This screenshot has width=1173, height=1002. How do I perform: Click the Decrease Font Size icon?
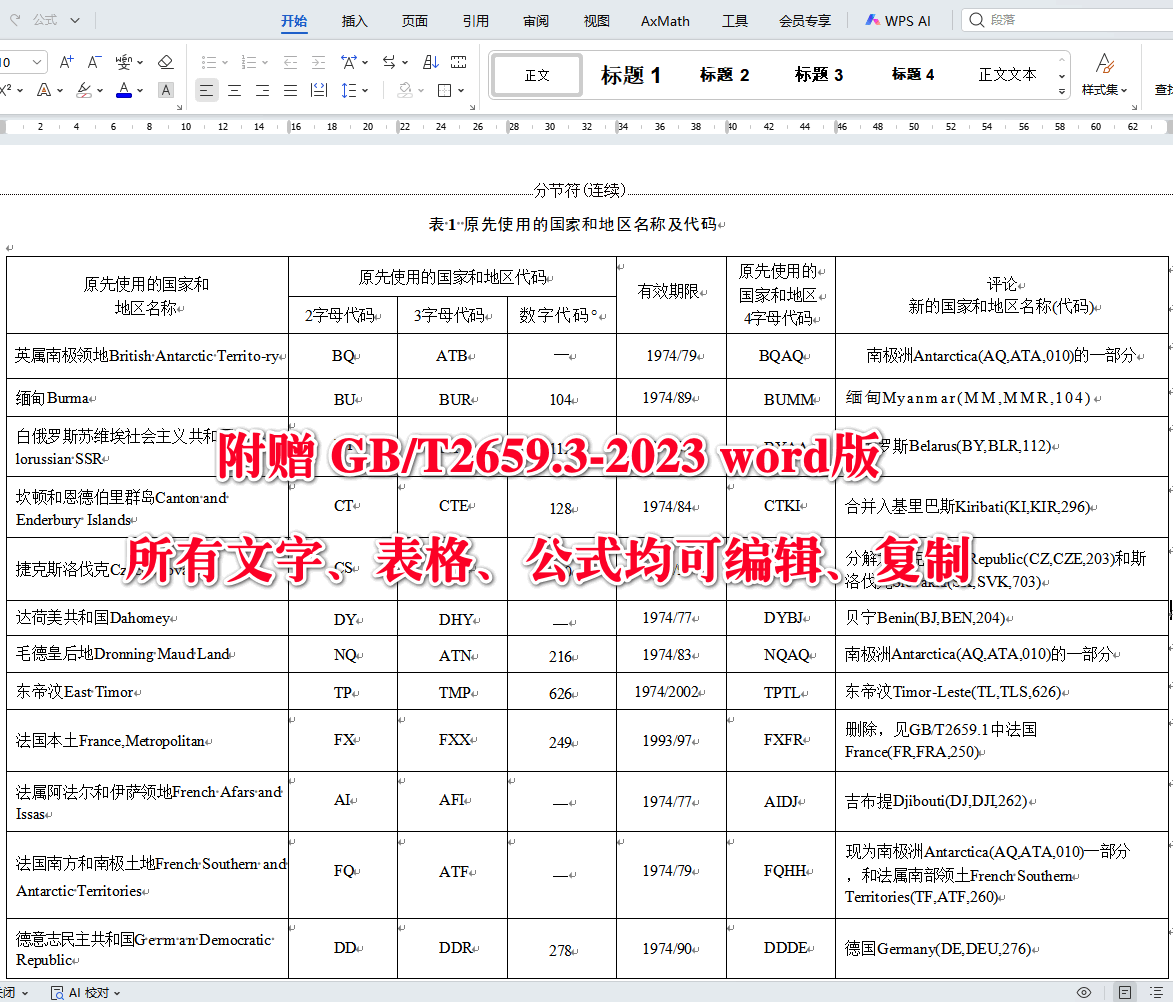94,62
